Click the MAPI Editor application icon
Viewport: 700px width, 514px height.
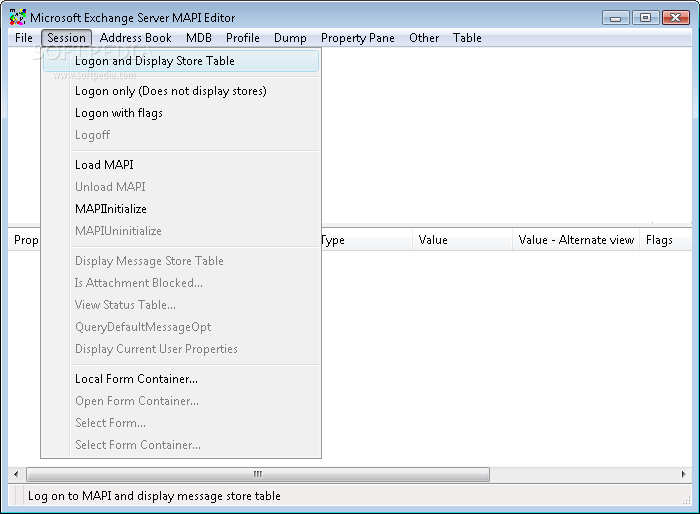pos(18,17)
